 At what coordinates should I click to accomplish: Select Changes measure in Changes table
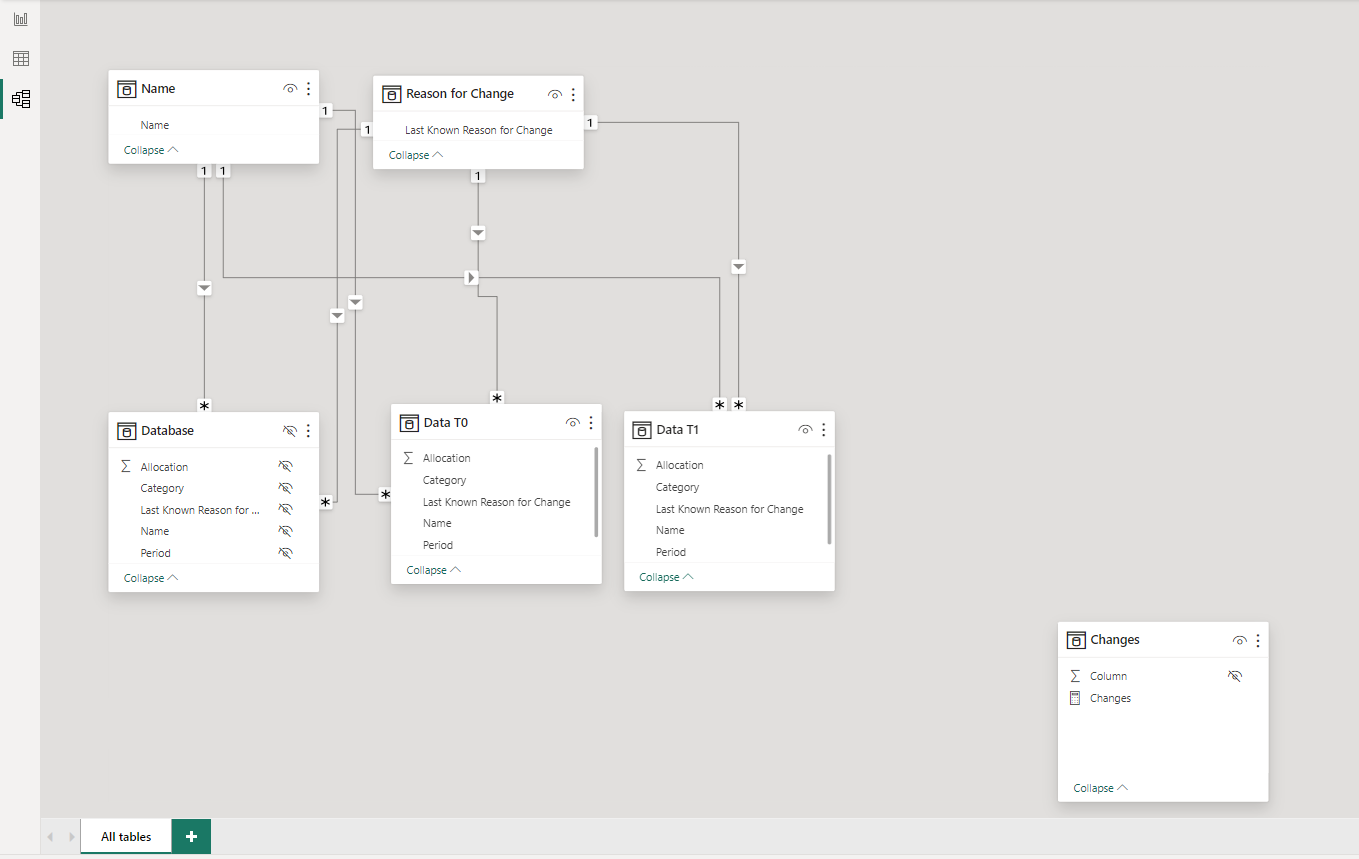click(x=1111, y=698)
